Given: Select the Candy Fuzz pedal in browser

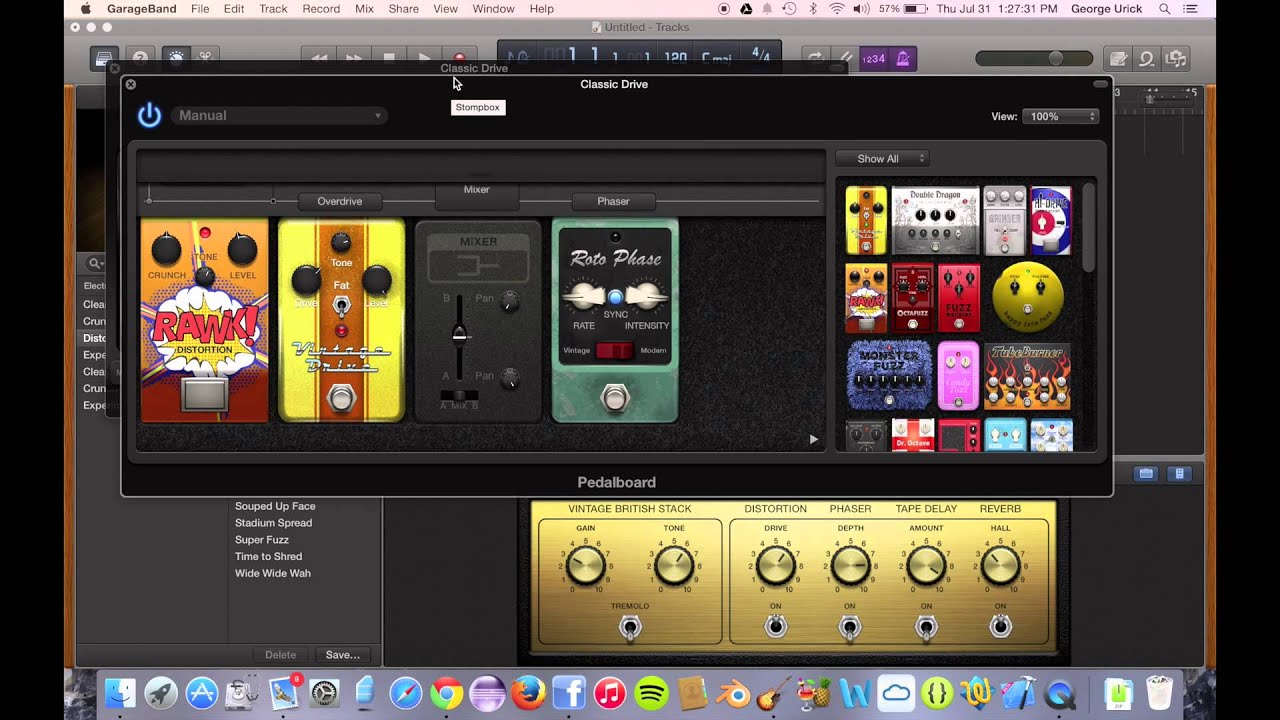Looking at the screenshot, I should (958, 376).
